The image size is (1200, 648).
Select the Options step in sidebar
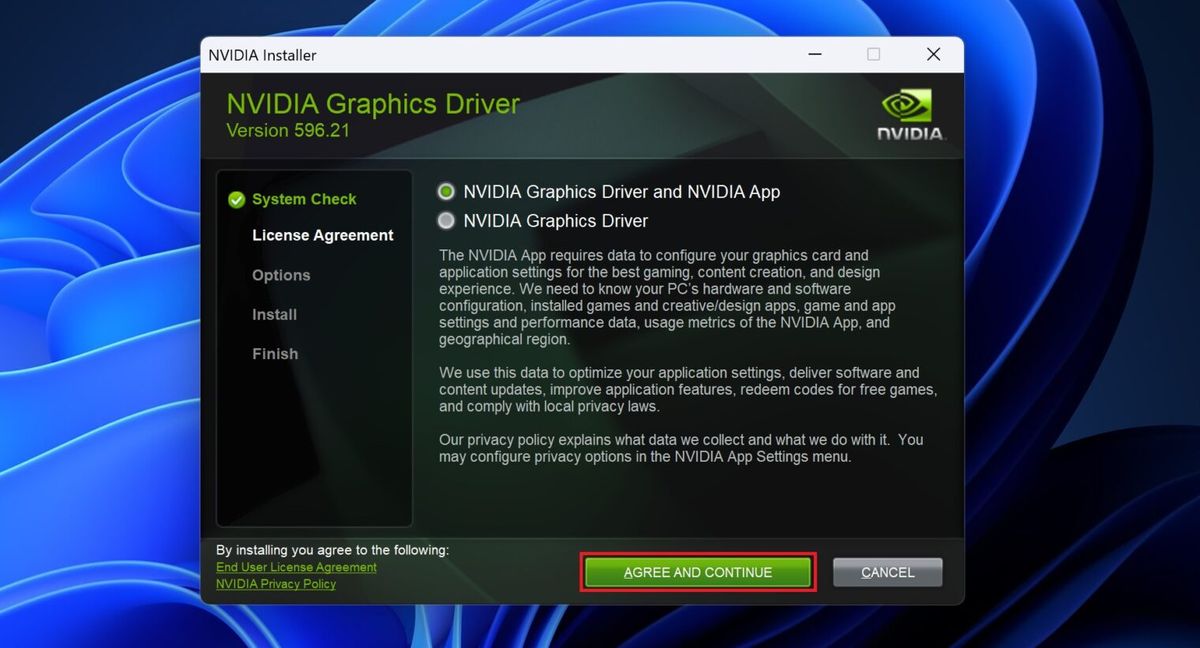pos(281,275)
